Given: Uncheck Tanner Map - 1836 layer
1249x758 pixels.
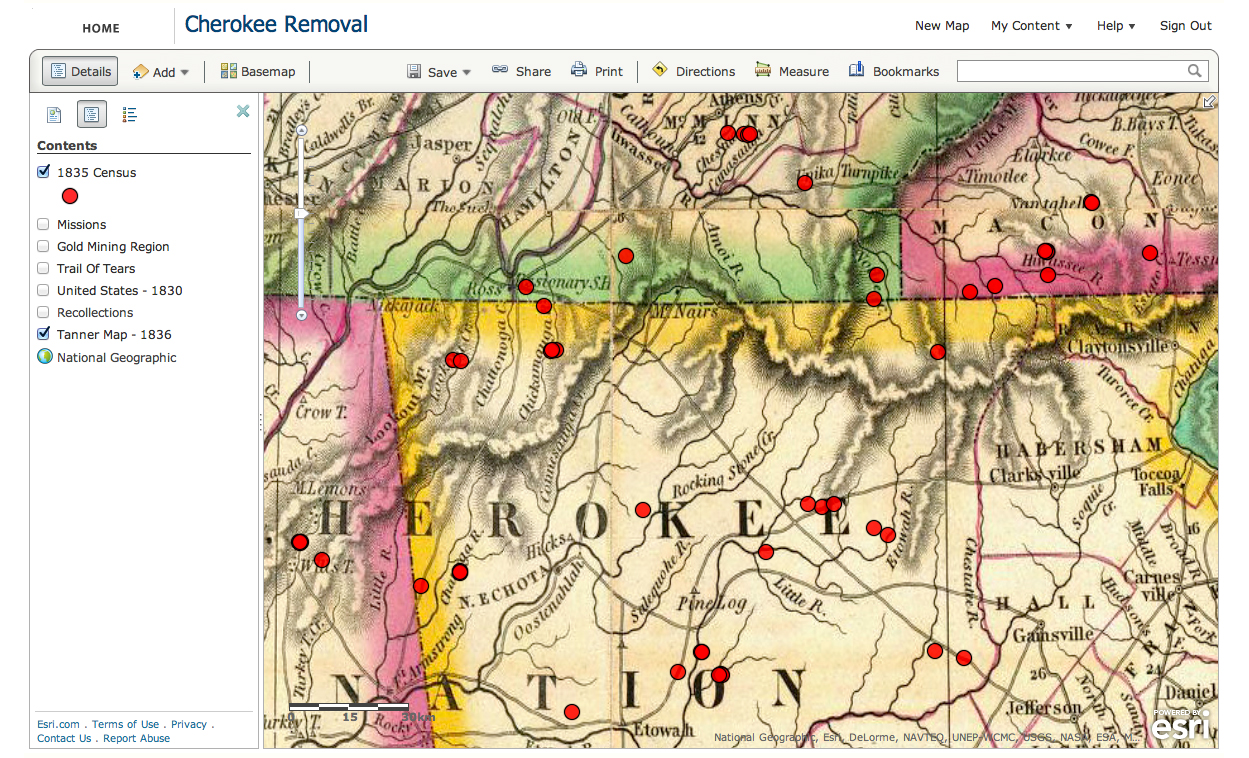Looking at the screenshot, I should [x=43, y=334].
